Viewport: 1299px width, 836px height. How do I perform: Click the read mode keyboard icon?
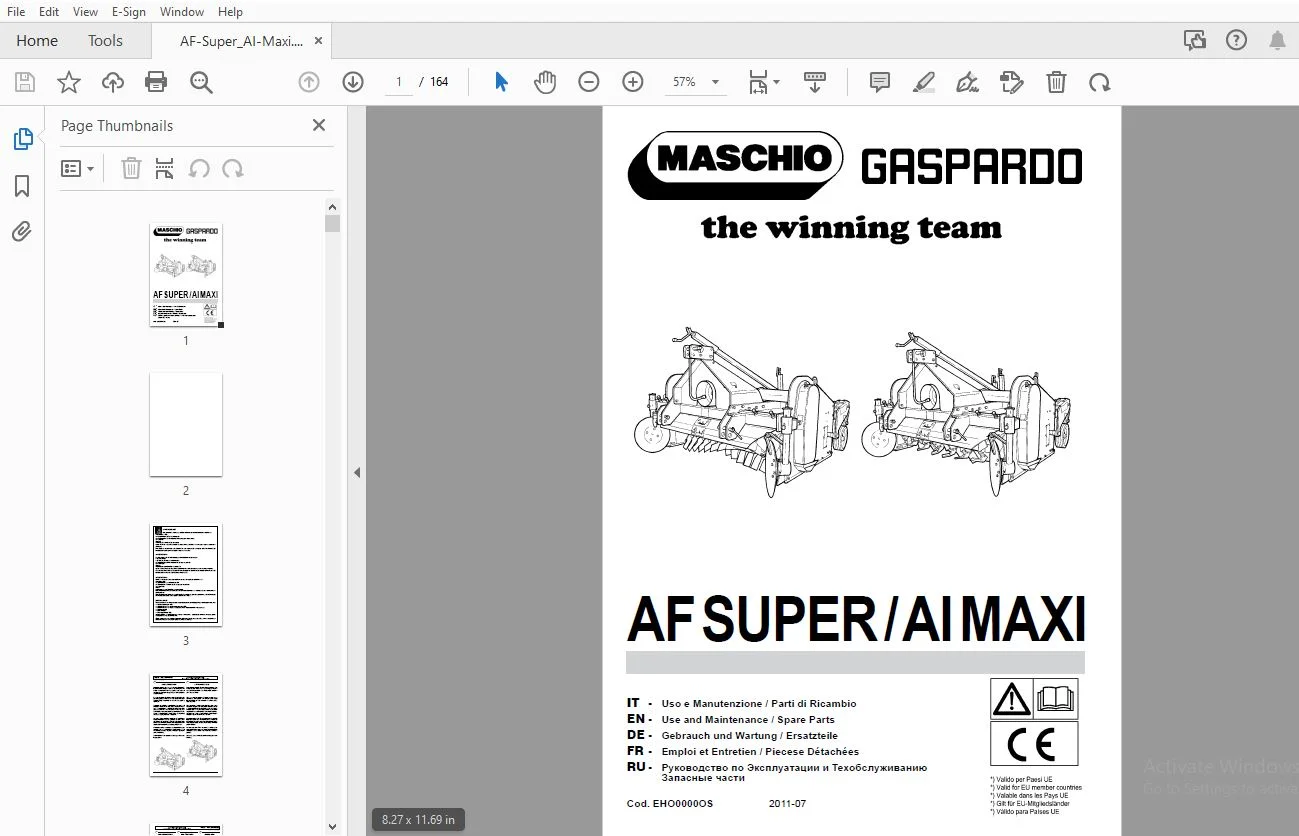pyautogui.click(x=815, y=82)
